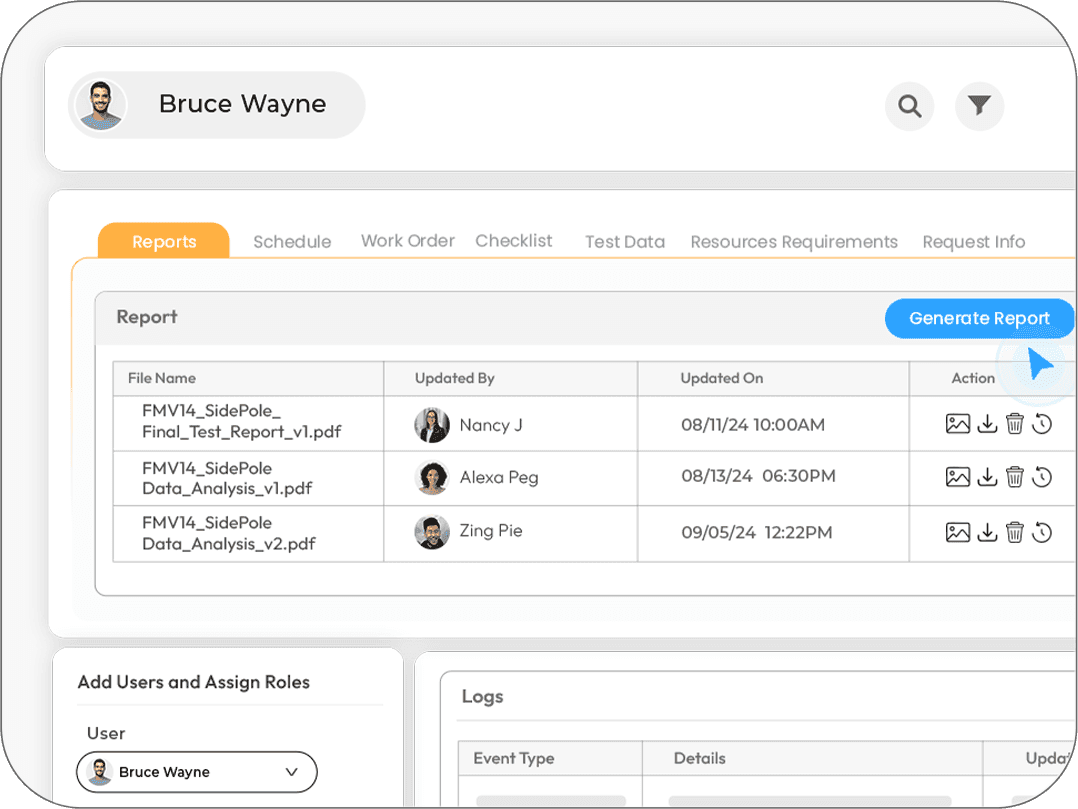Show version history for Data_Analysis_v2.pdf
The height and width of the screenshot is (809, 1078).
tap(1042, 532)
